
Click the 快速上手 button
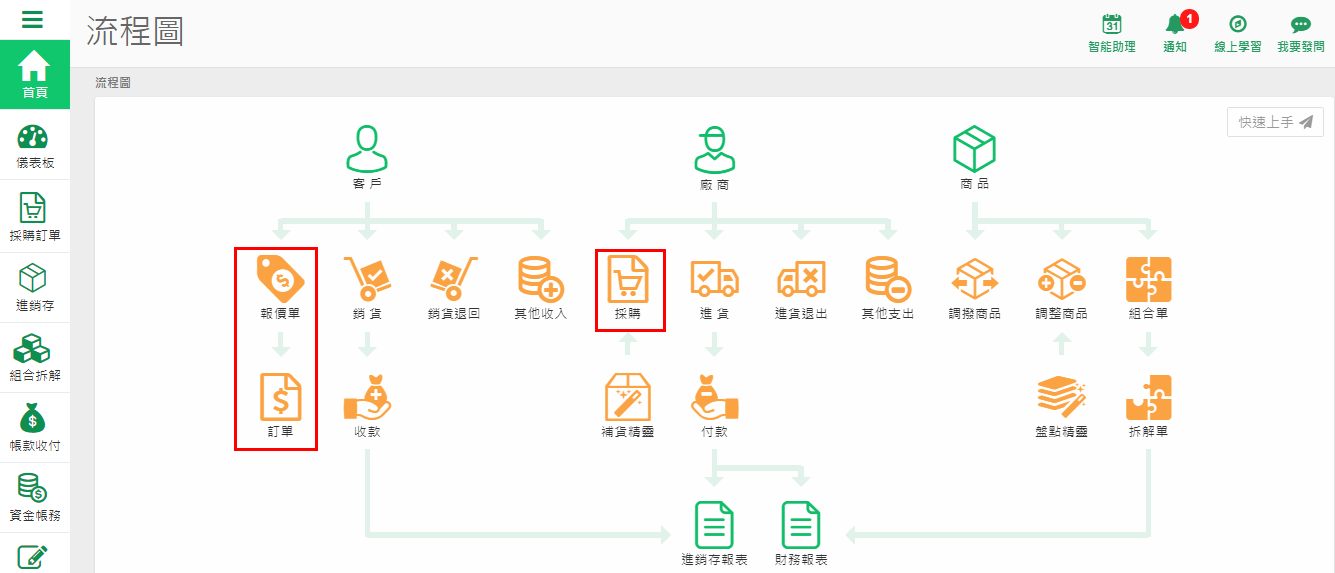click(1275, 122)
